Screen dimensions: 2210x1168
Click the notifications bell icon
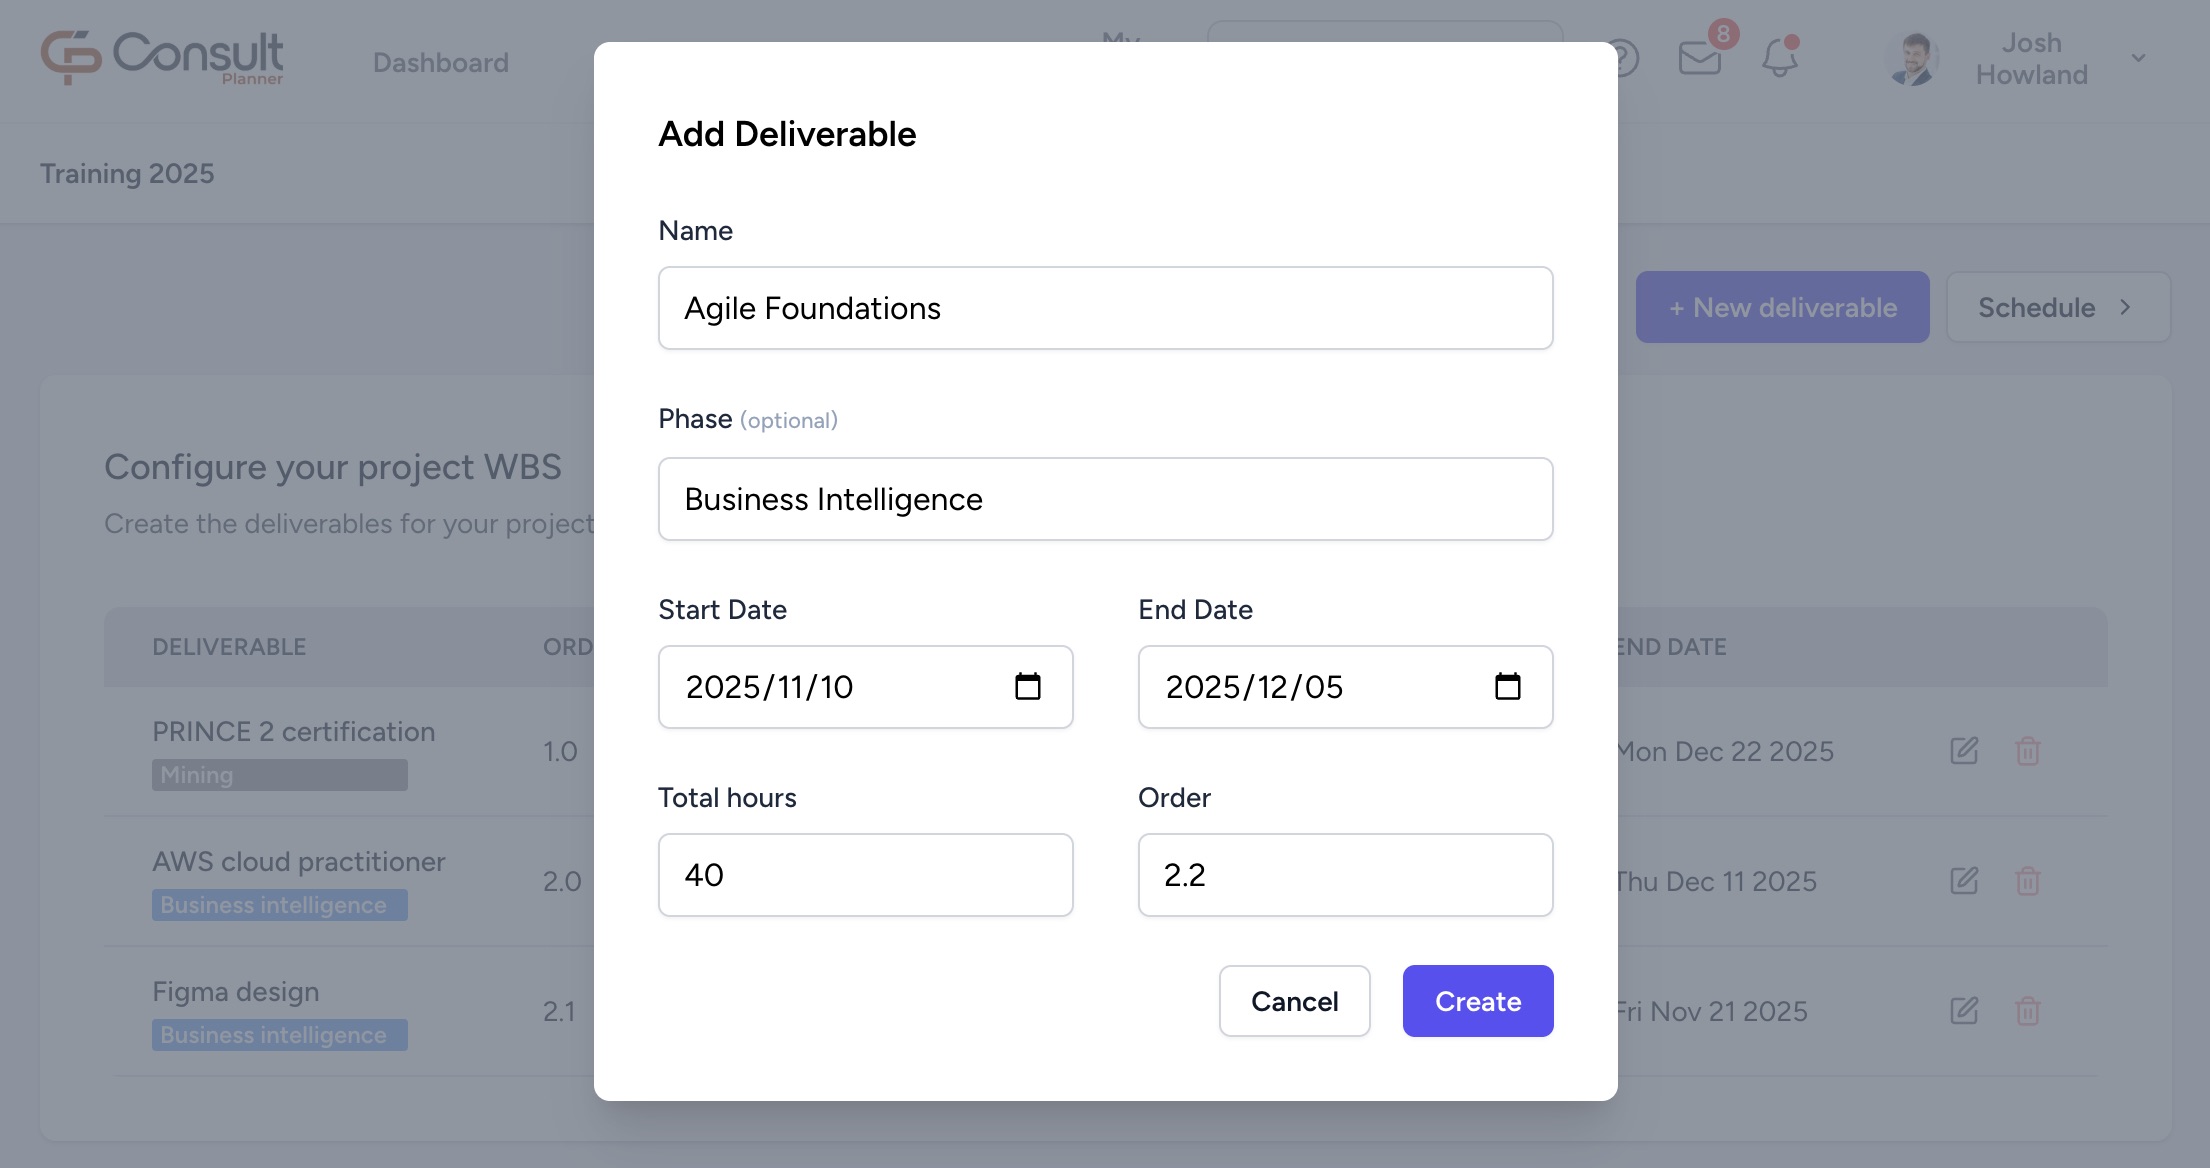1780,58
